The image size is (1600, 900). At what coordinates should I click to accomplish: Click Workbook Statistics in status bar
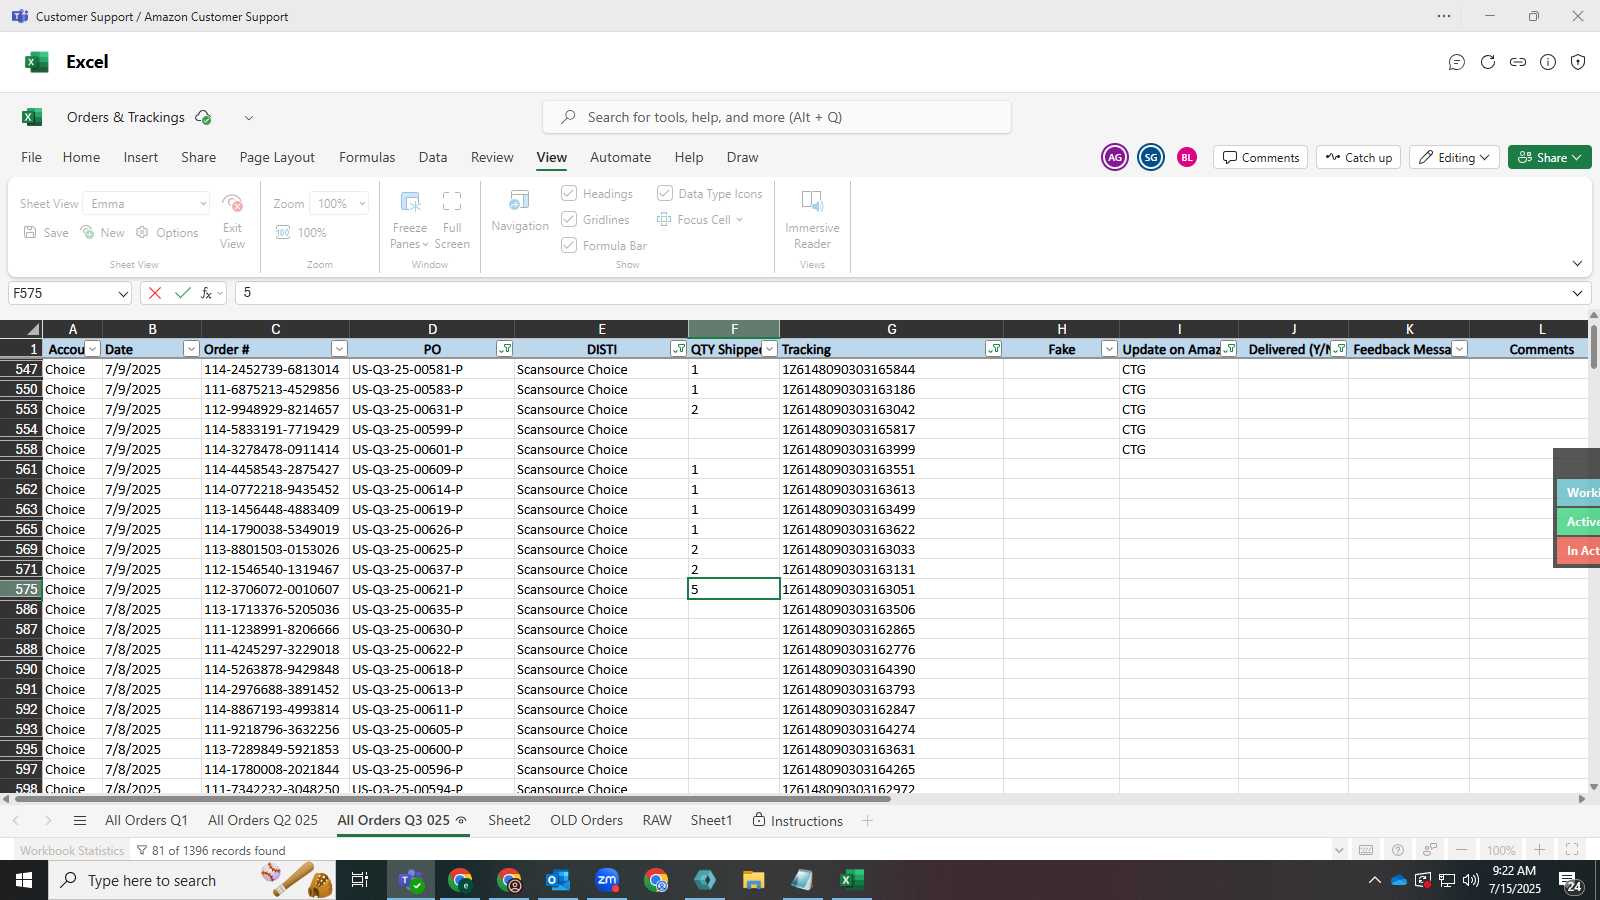(x=72, y=851)
